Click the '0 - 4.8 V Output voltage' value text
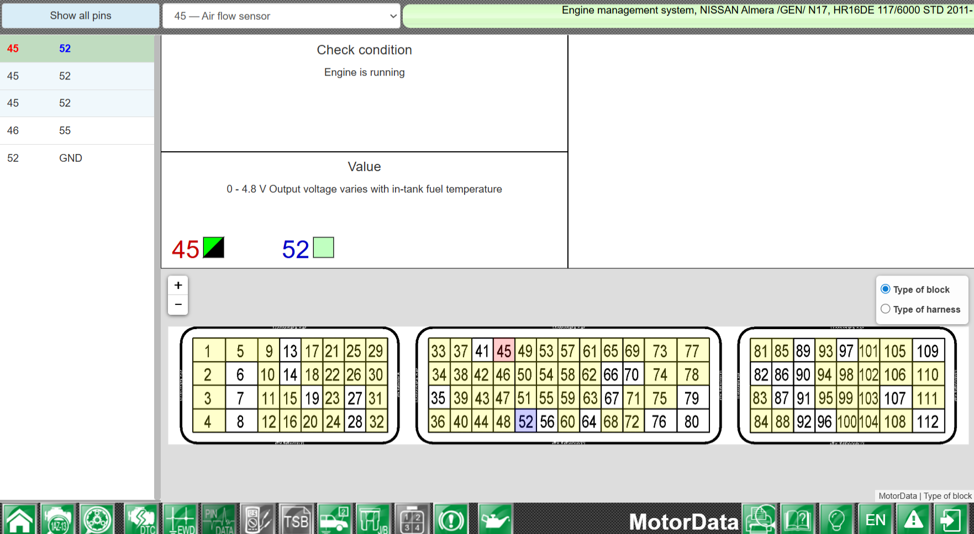This screenshot has width=974, height=534. (365, 189)
